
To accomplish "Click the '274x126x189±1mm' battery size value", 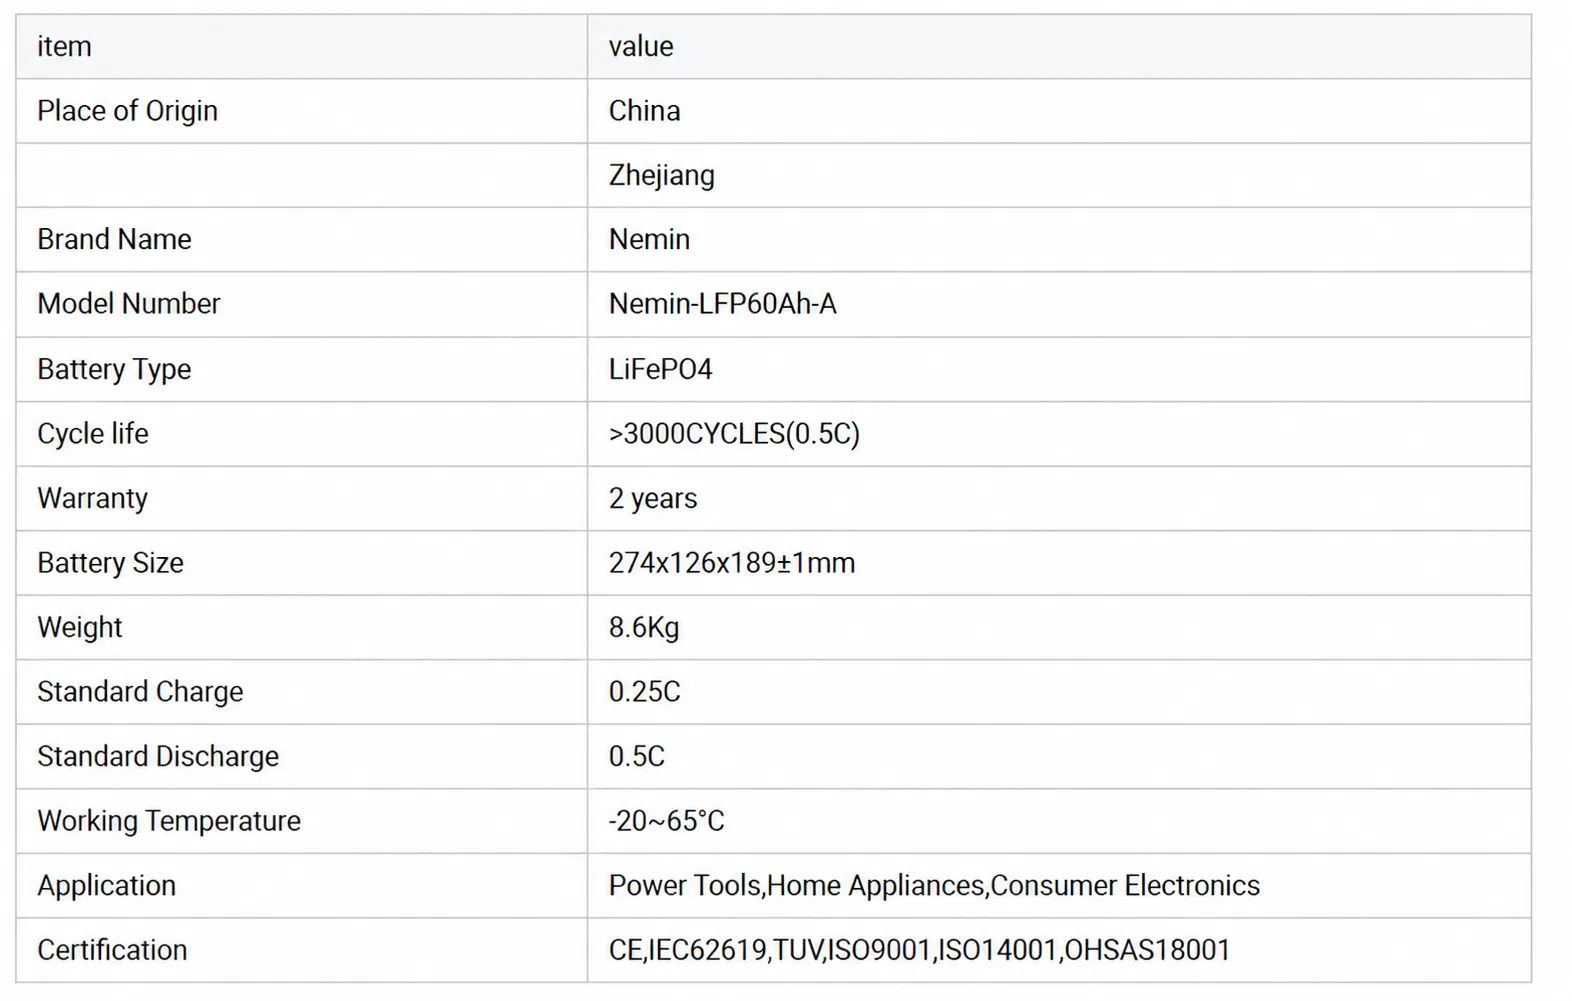I will click(x=731, y=563).
